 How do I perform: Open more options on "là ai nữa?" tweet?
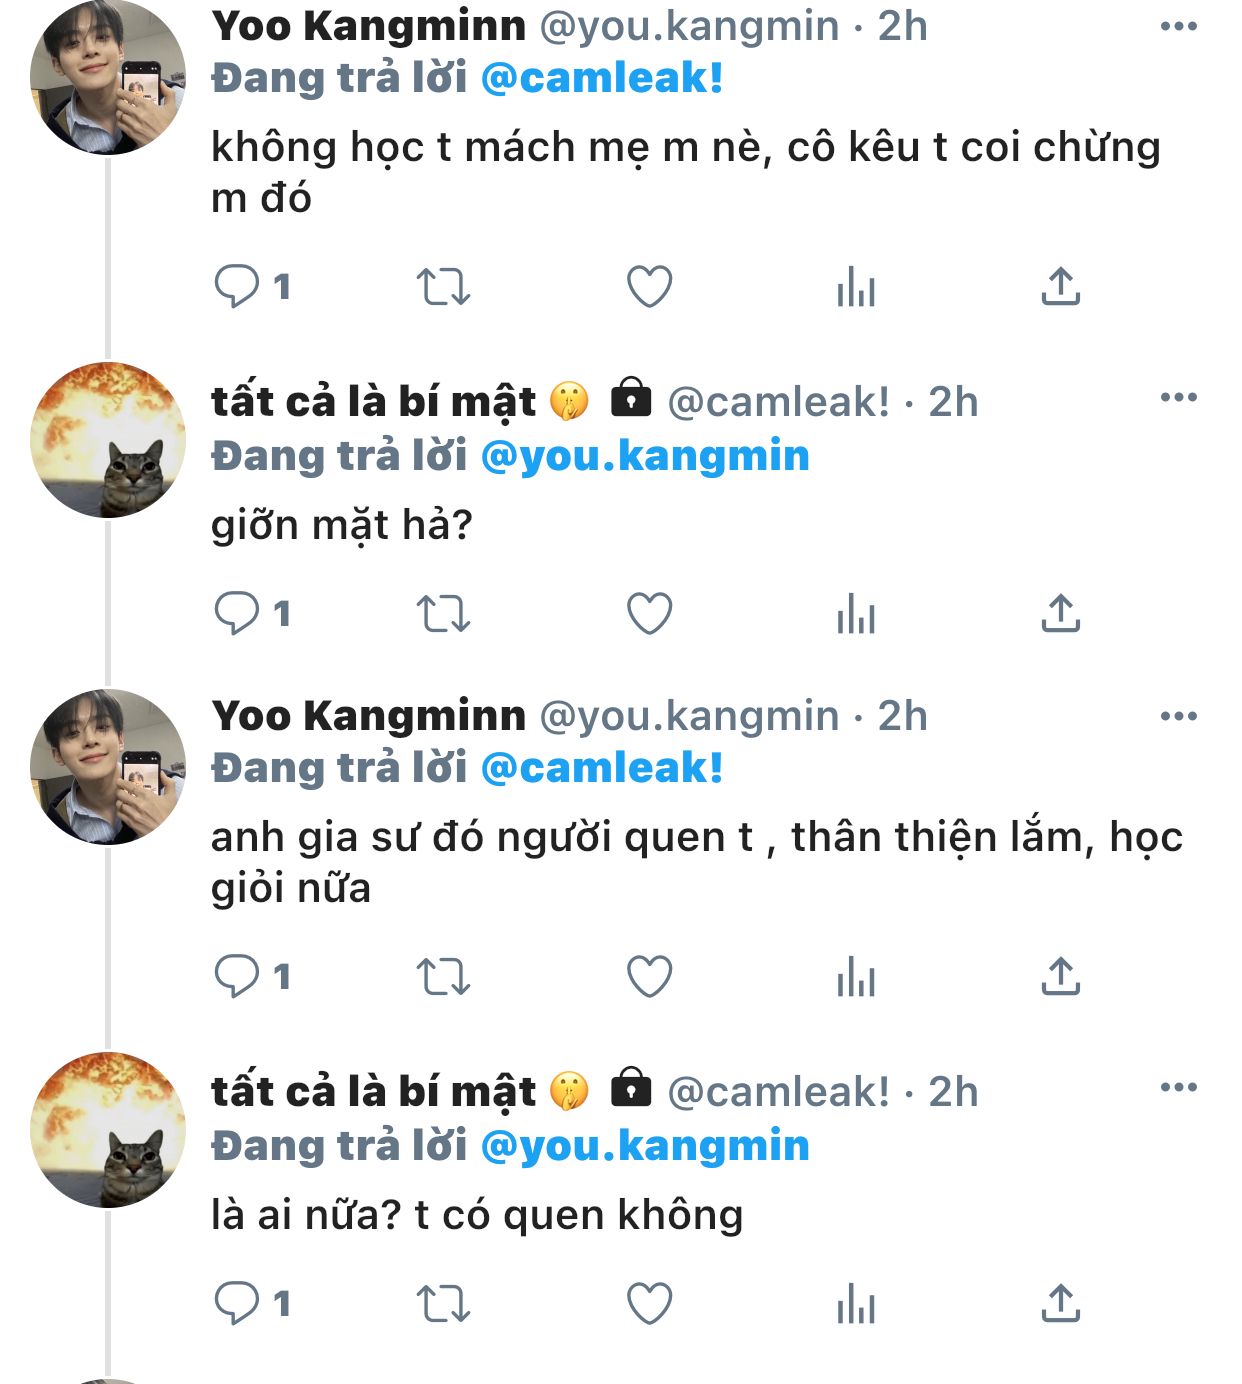pos(1178,1088)
